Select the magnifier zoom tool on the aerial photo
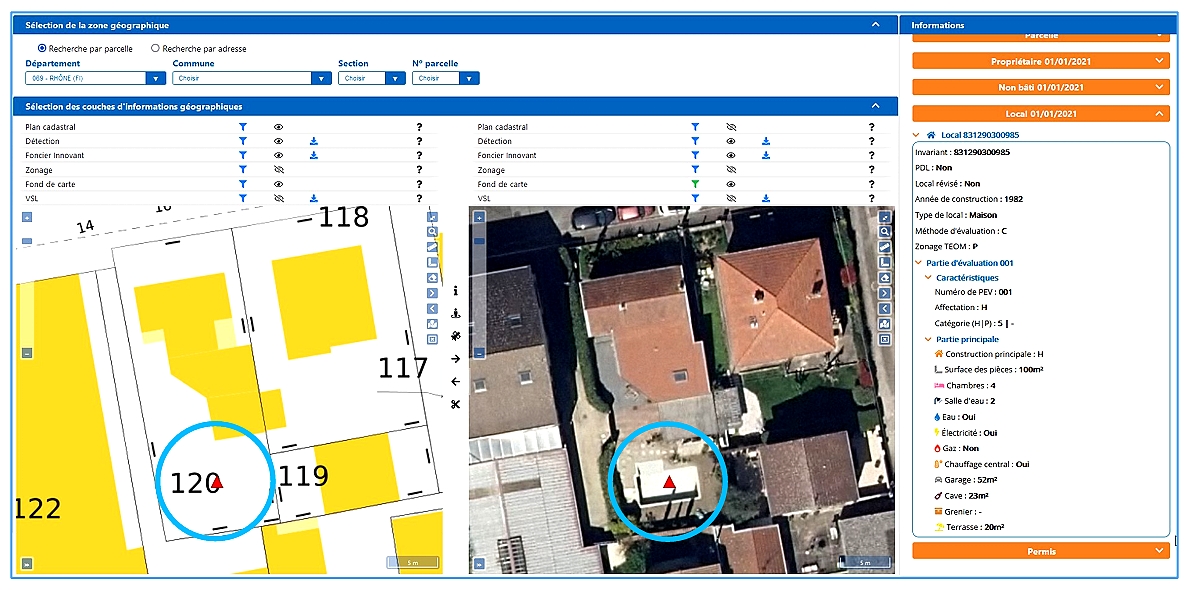 pos(884,232)
